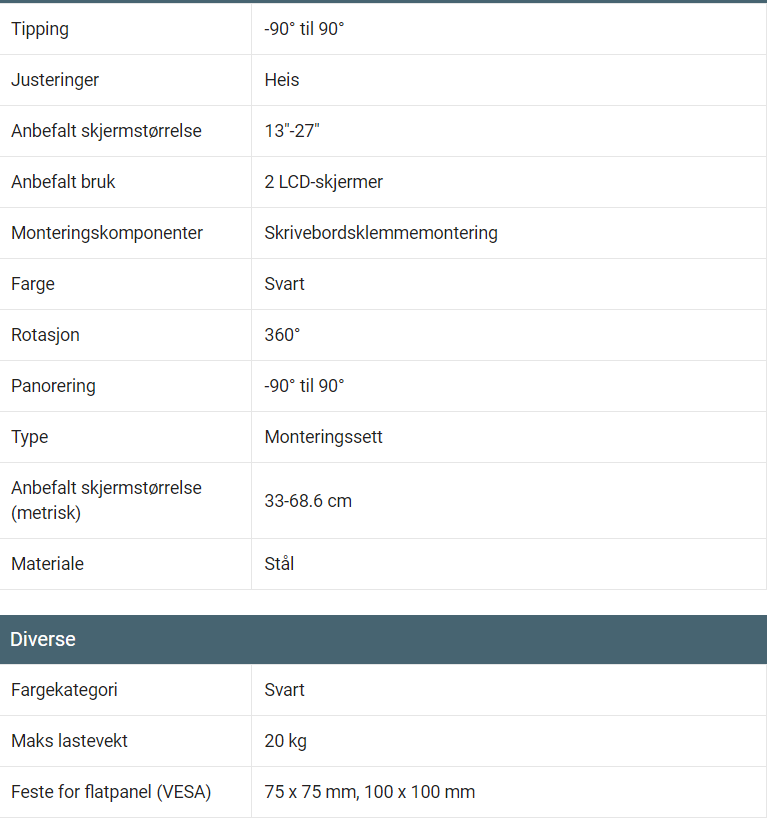
Task: Select the Anbefalt bruk label
Action: pyautogui.click(x=63, y=182)
